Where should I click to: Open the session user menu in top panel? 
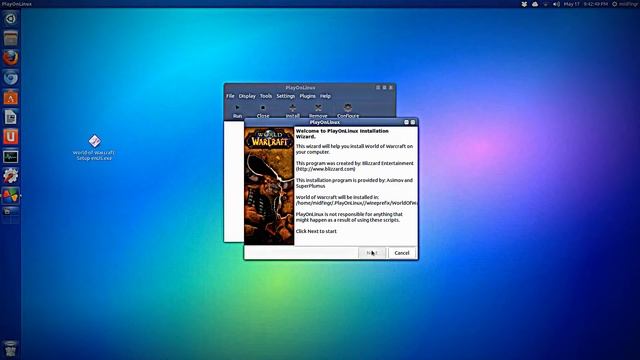(625, 4)
